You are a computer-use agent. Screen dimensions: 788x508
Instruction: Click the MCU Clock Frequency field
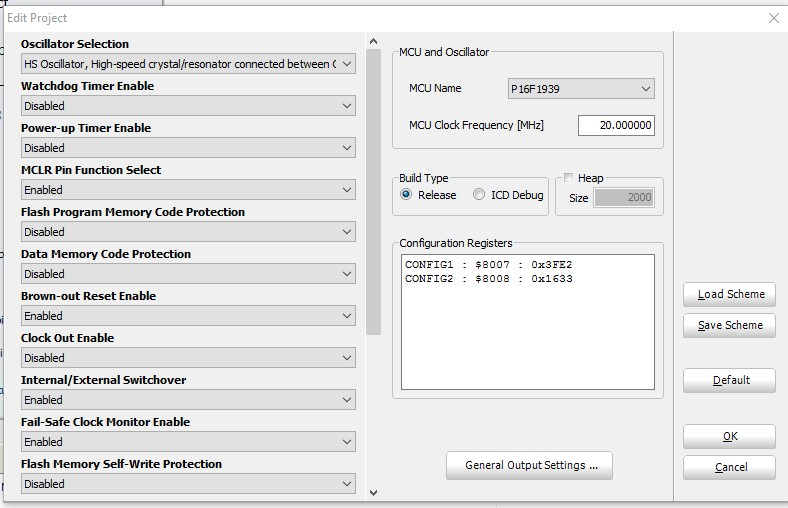(616, 125)
